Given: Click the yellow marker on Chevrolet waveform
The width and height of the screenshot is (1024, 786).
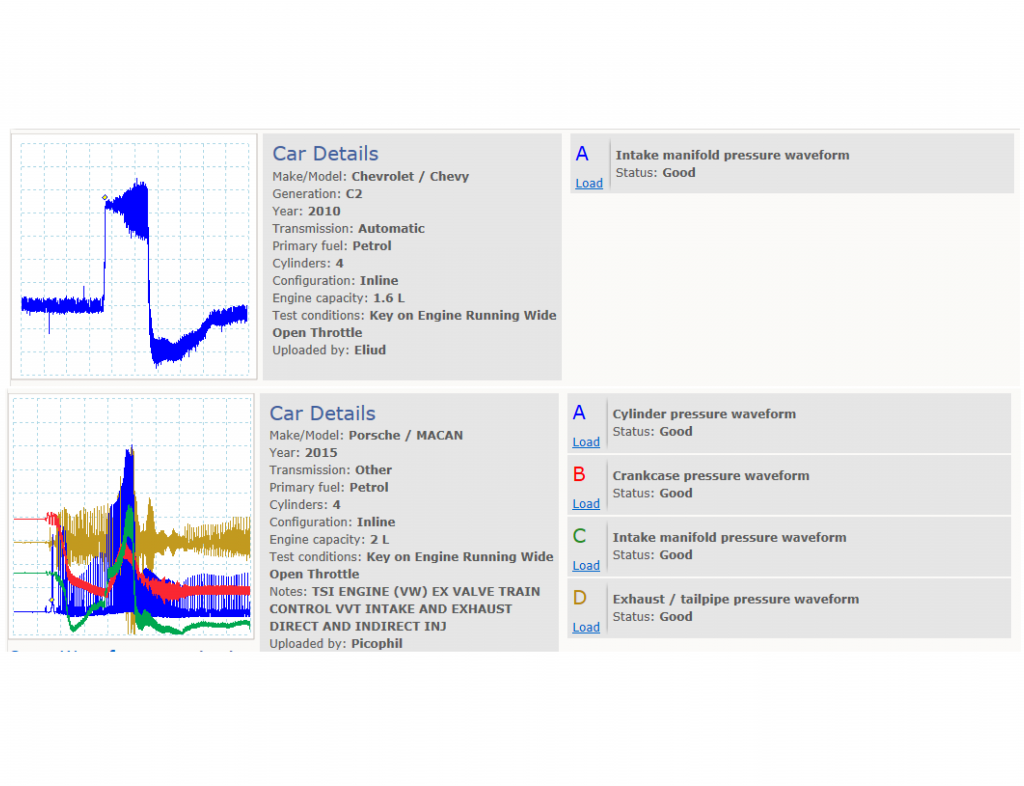Looking at the screenshot, I should [104, 197].
